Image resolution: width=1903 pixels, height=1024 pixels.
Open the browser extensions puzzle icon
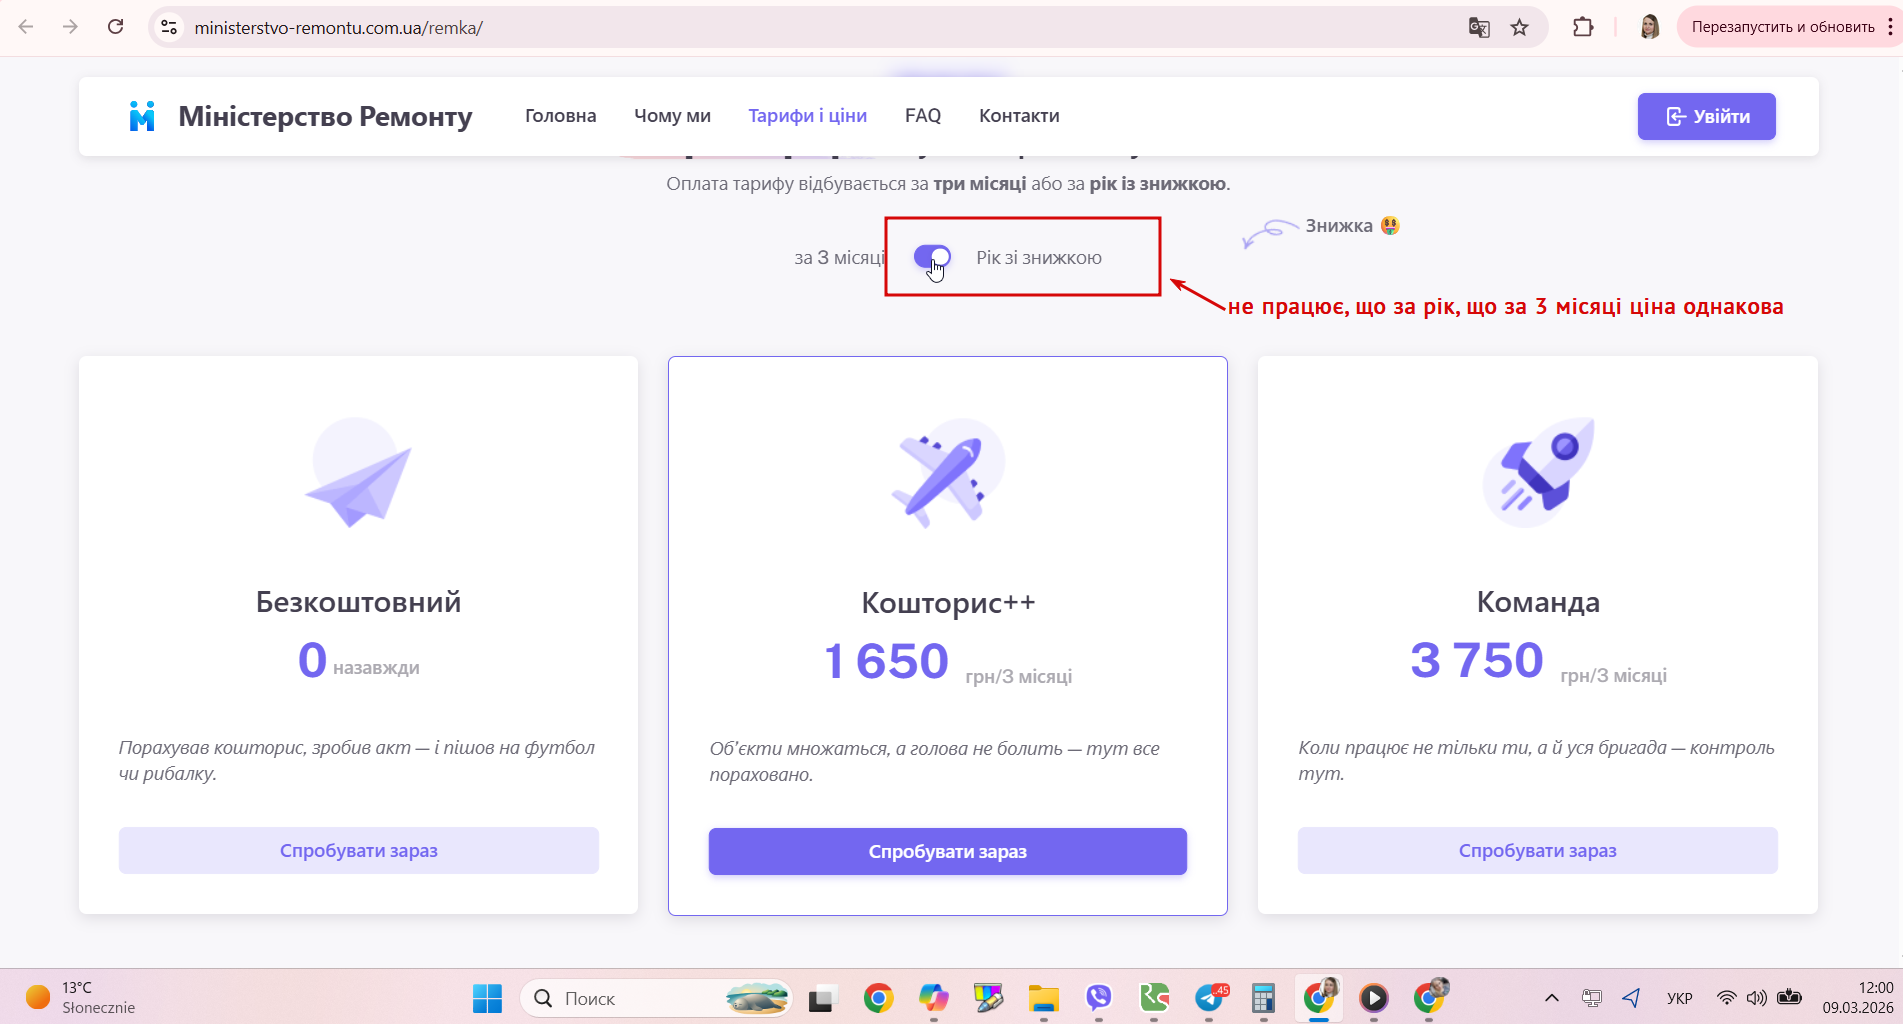click(1583, 27)
